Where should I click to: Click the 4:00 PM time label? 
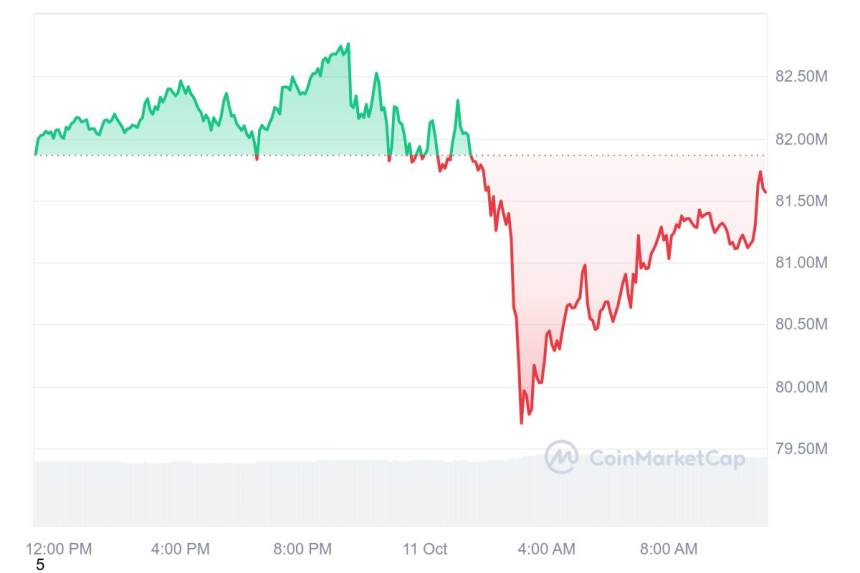pyautogui.click(x=180, y=548)
